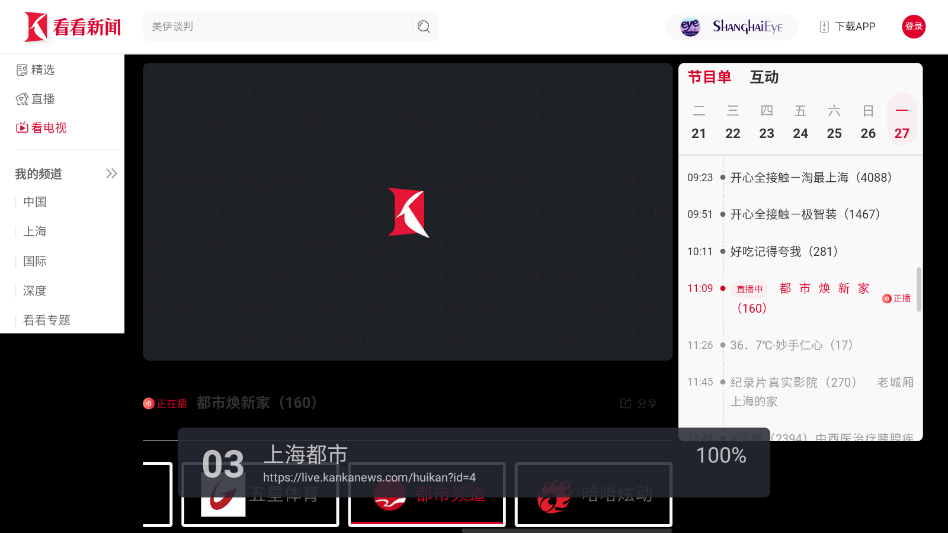This screenshot has width=948, height=533.
Task: Select 看电视 in the sidebar
Action: point(41,128)
